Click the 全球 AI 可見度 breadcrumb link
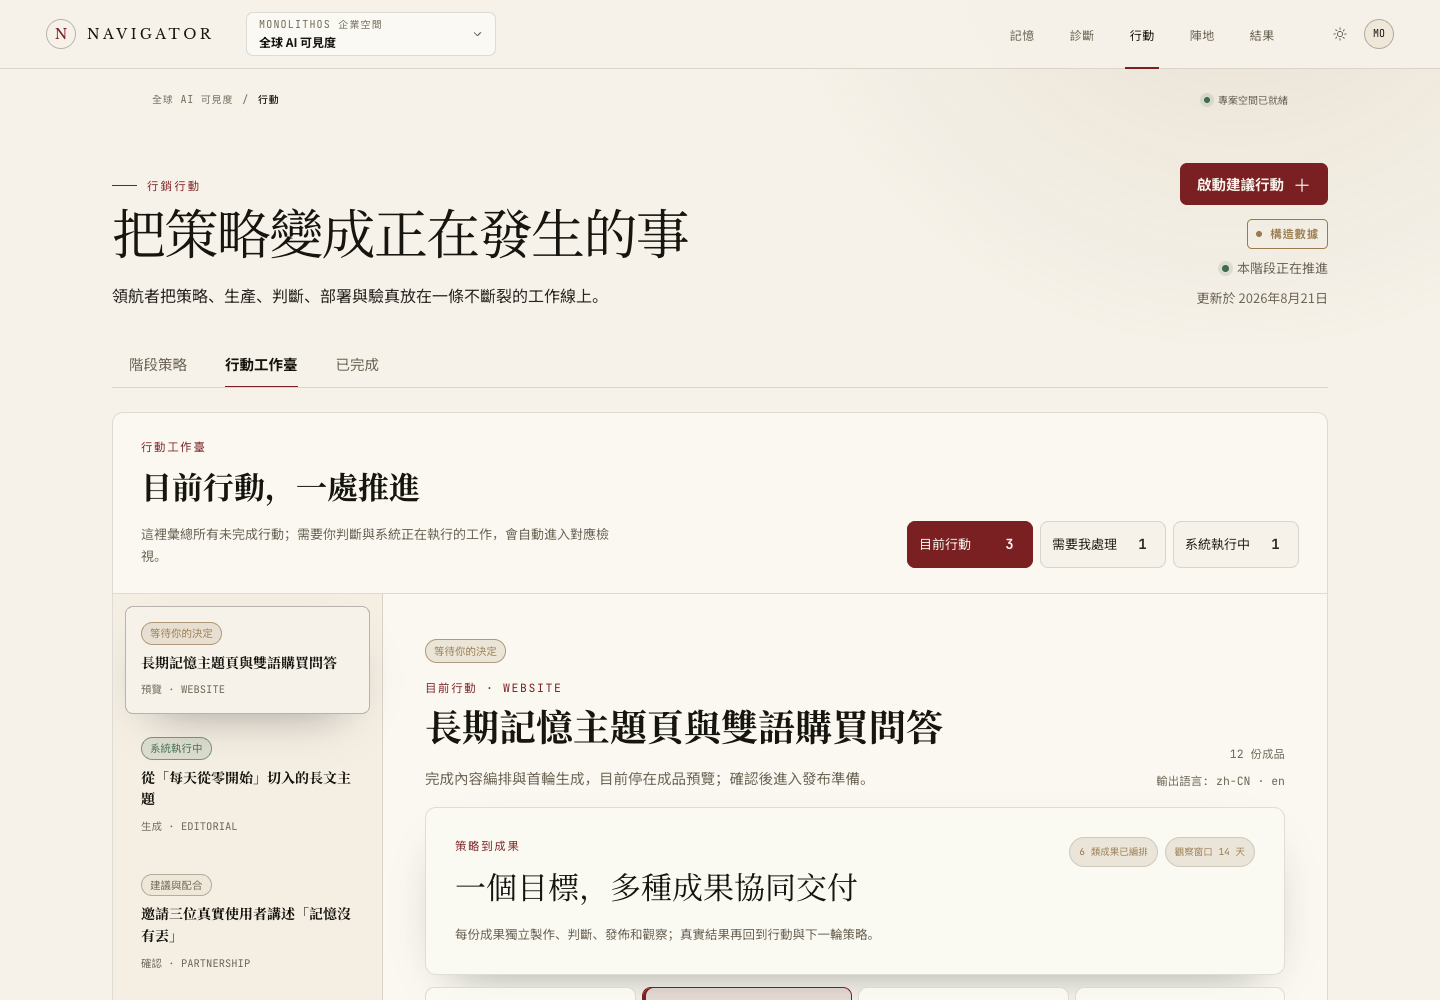Viewport: 1440px width, 1000px height. click(x=192, y=100)
